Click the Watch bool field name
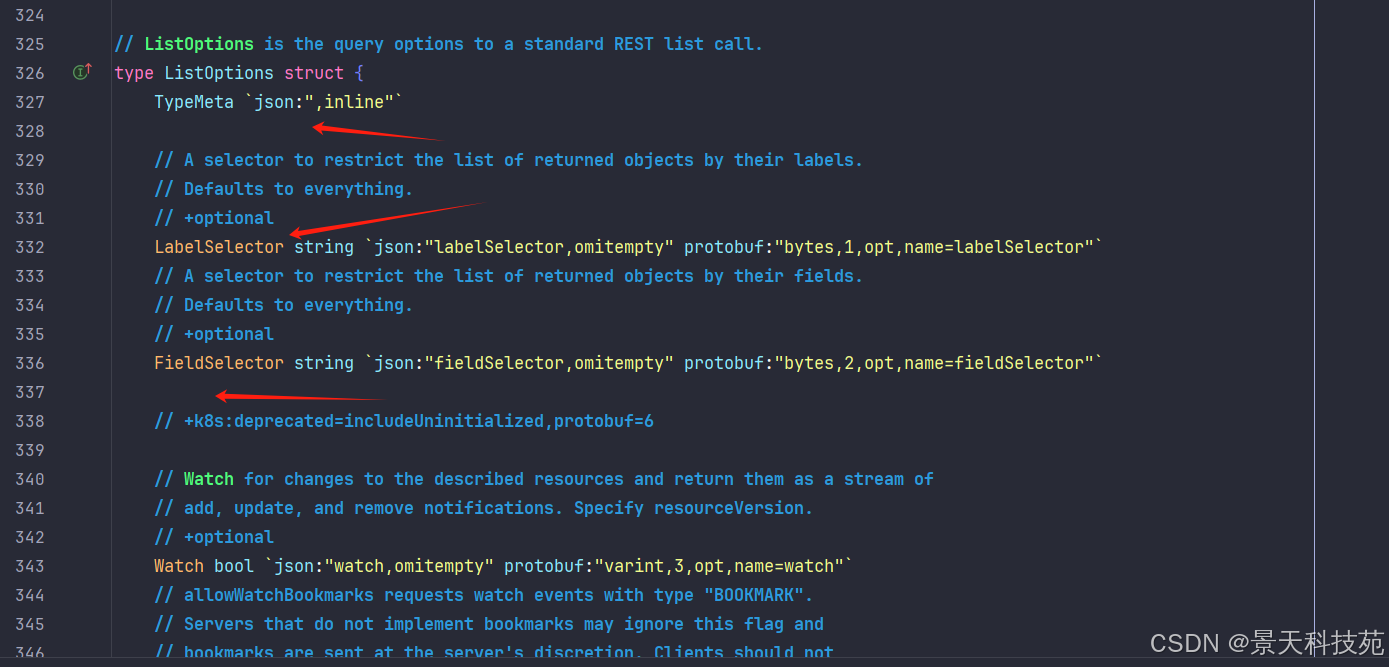The width and height of the screenshot is (1389, 667). click(178, 566)
